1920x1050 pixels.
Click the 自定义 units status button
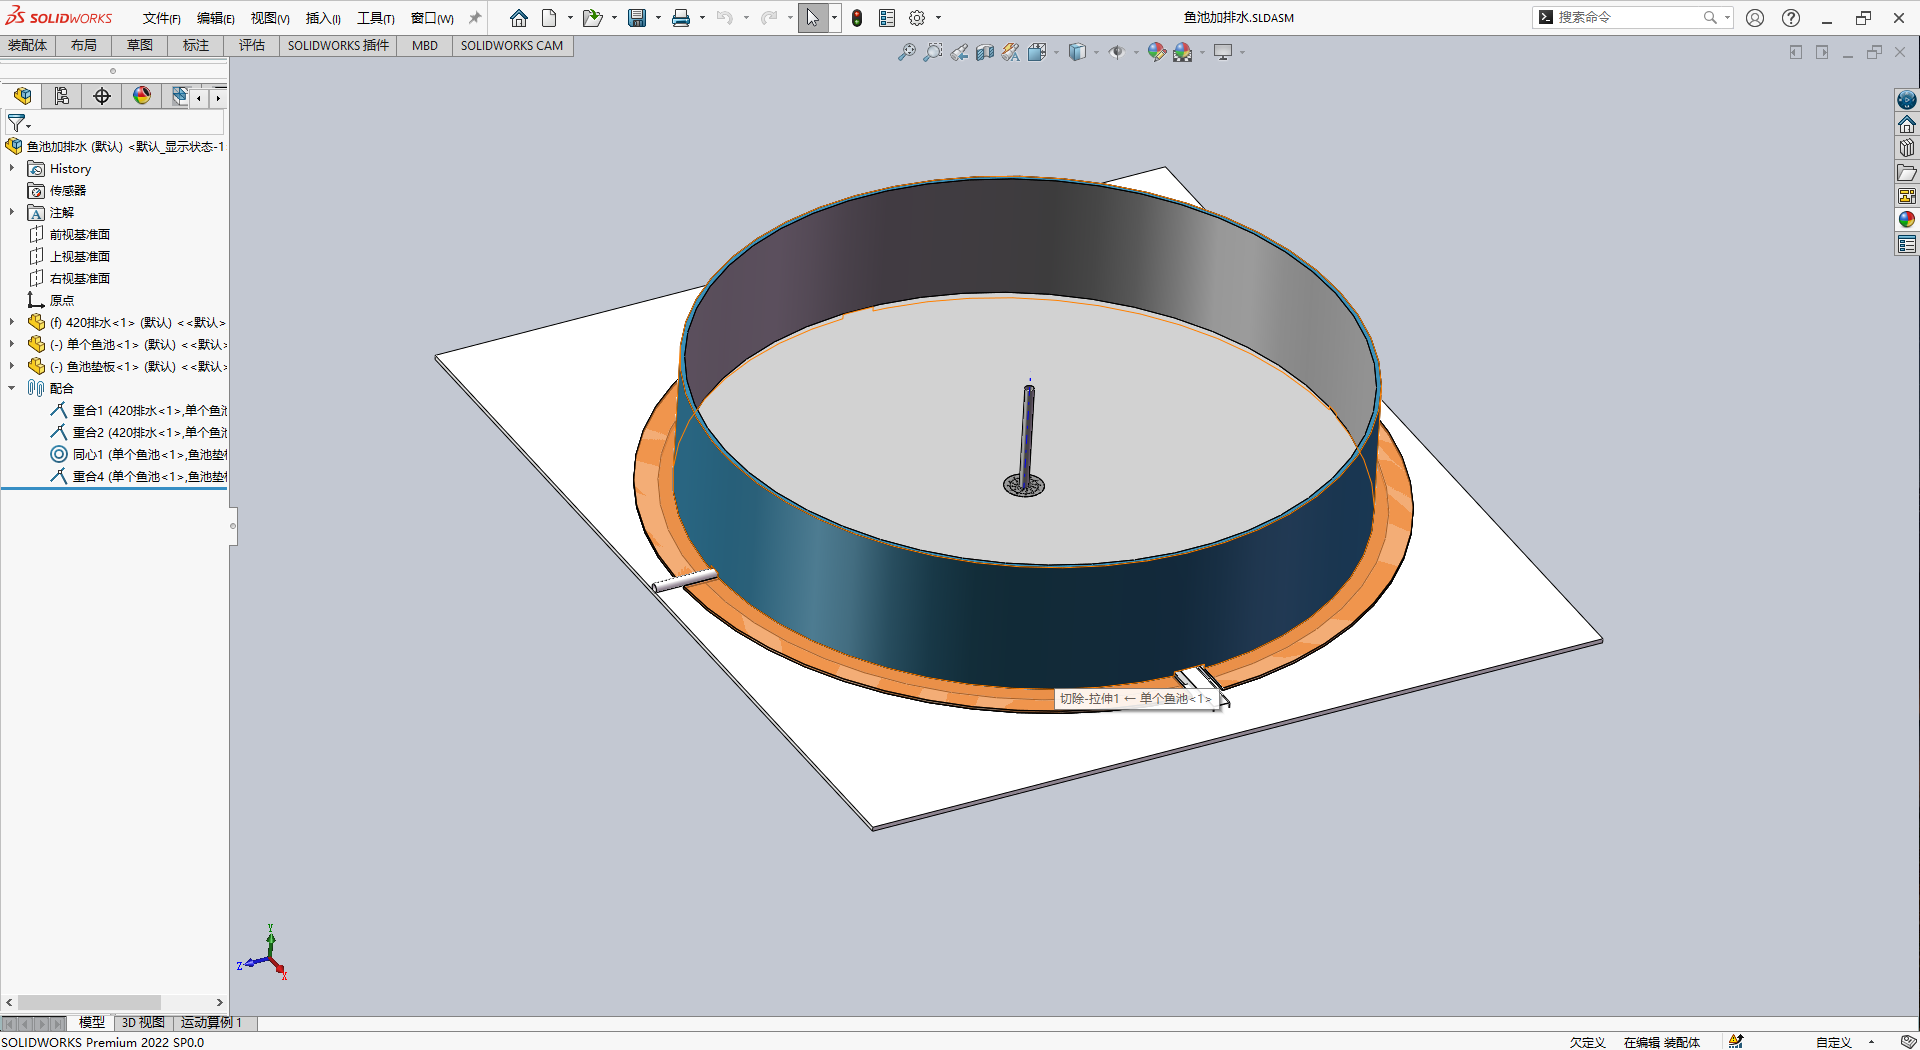(x=1834, y=1042)
